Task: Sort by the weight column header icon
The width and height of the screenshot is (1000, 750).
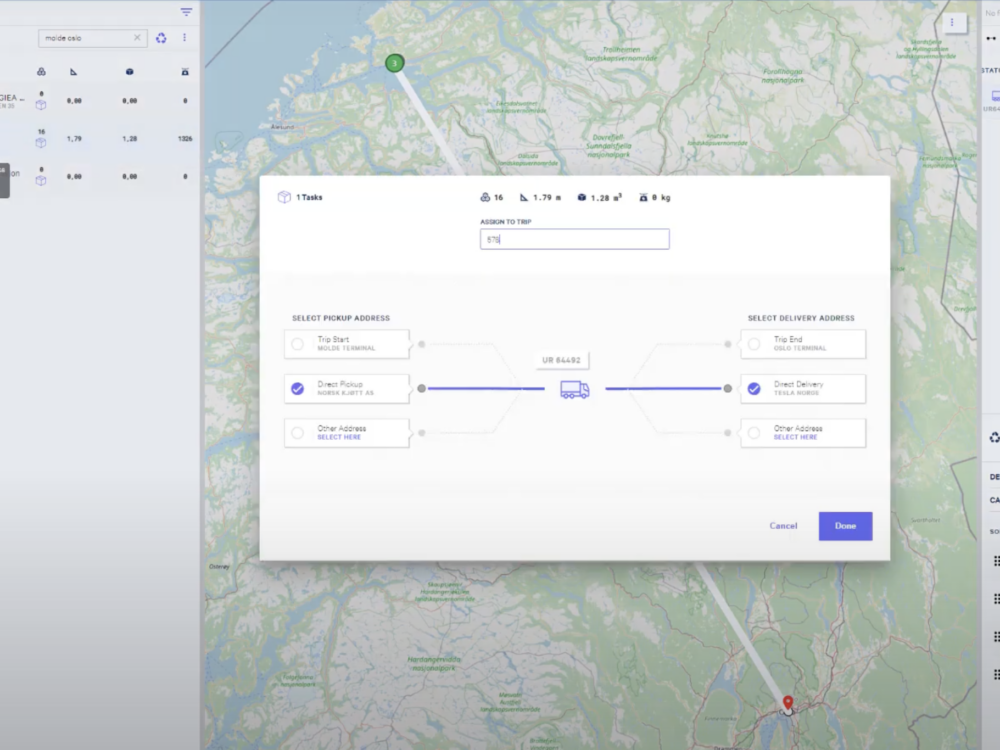Action: pos(185,72)
